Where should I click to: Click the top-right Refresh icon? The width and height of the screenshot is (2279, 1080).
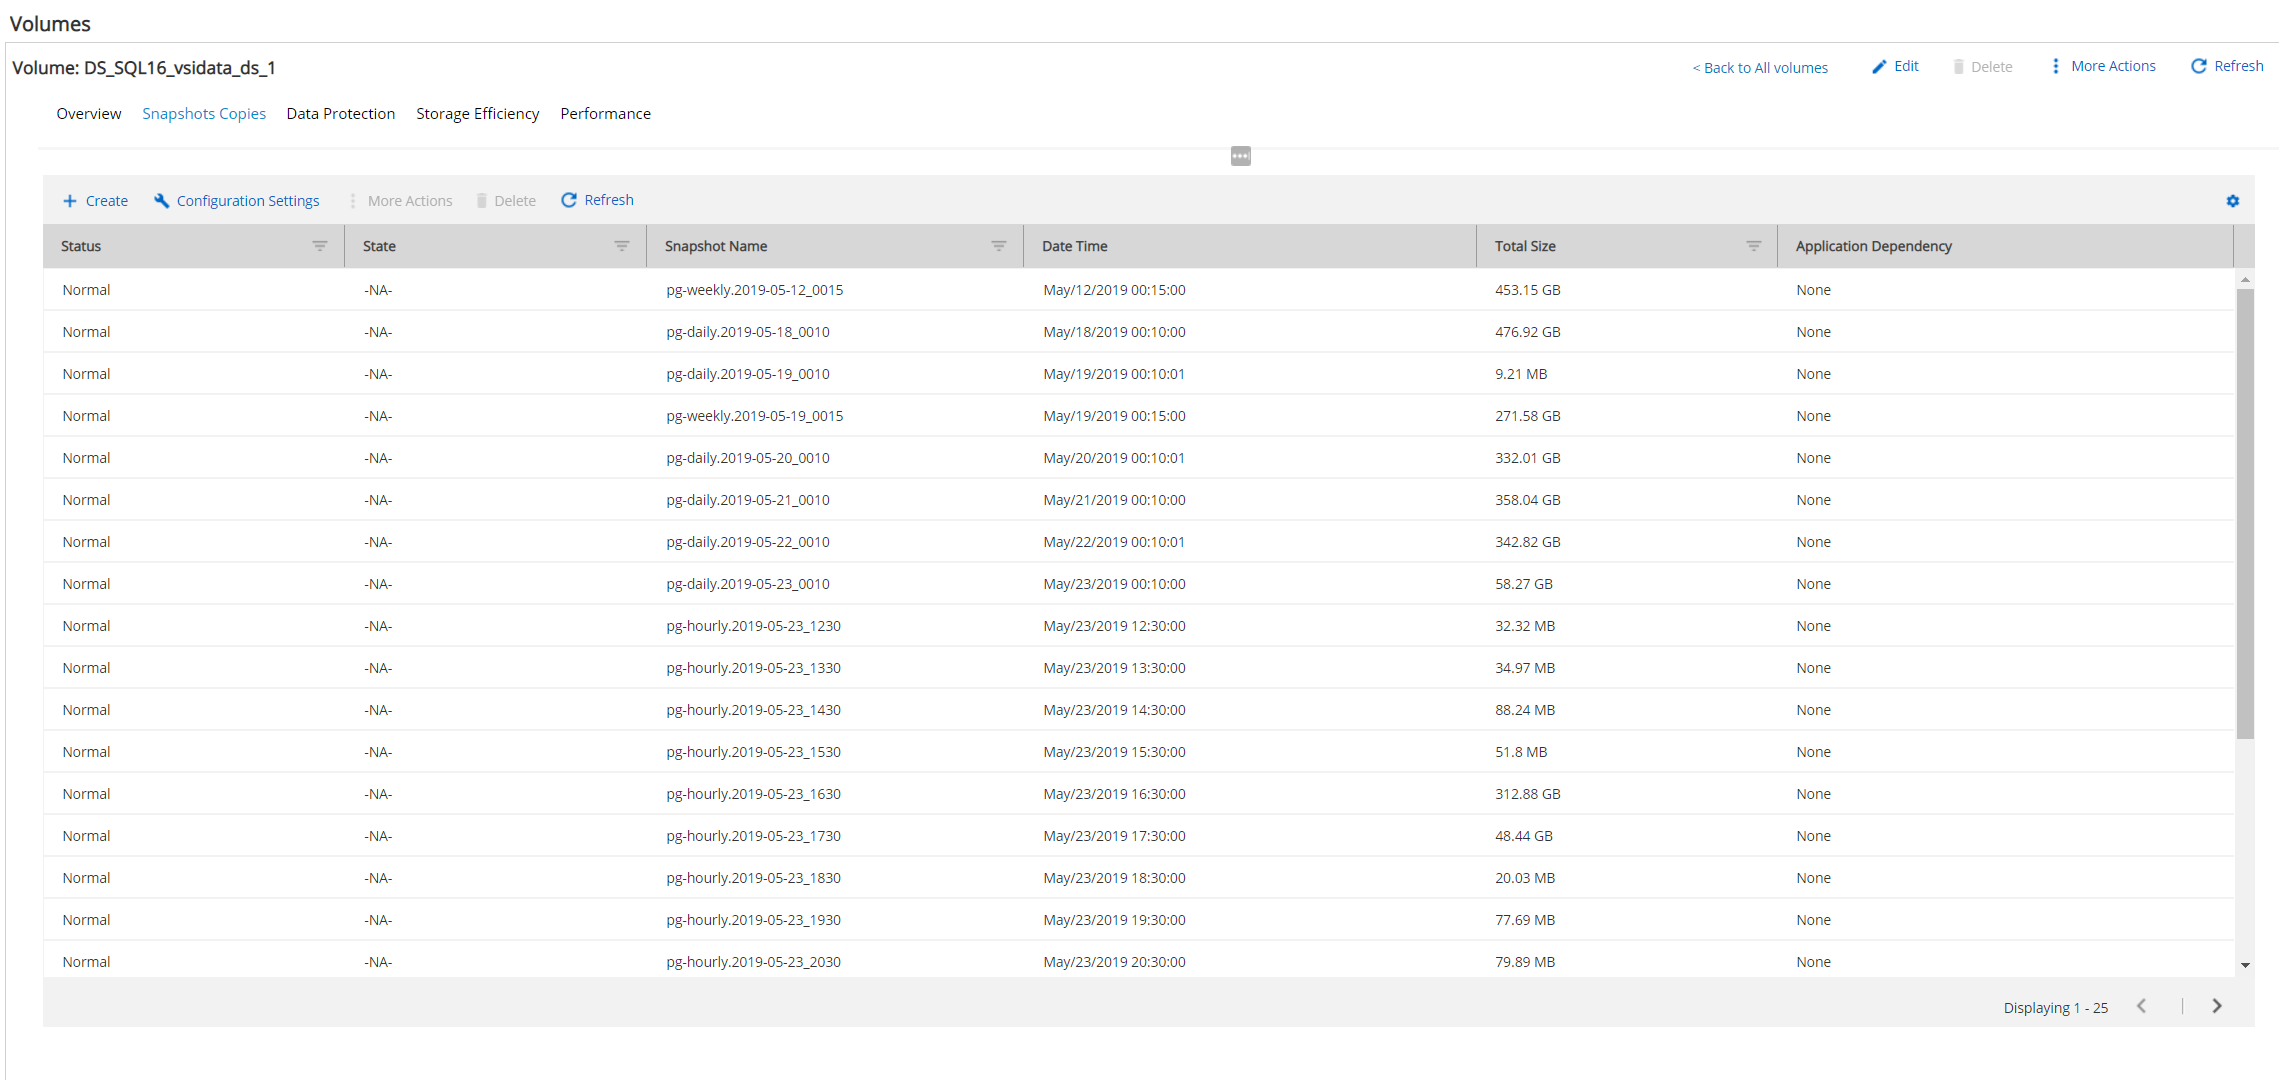click(x=2198, y=66)
